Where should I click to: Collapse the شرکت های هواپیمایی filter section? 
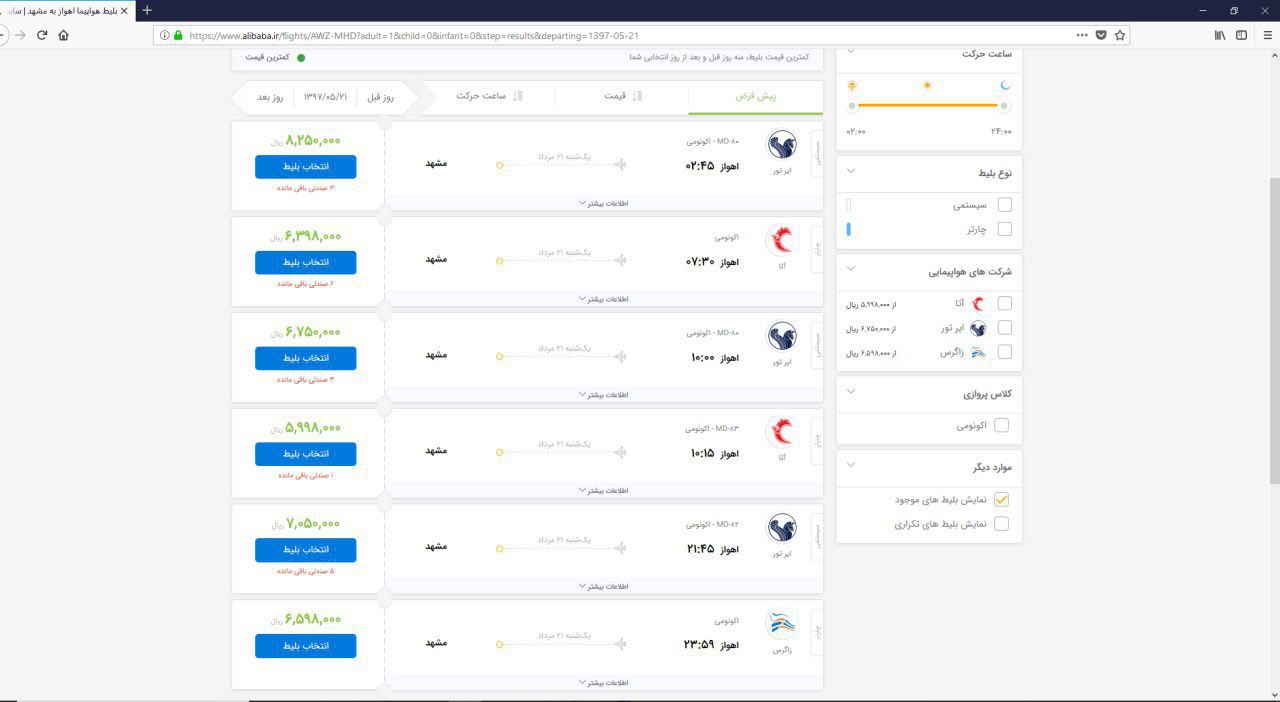click(x=851, y=269)
